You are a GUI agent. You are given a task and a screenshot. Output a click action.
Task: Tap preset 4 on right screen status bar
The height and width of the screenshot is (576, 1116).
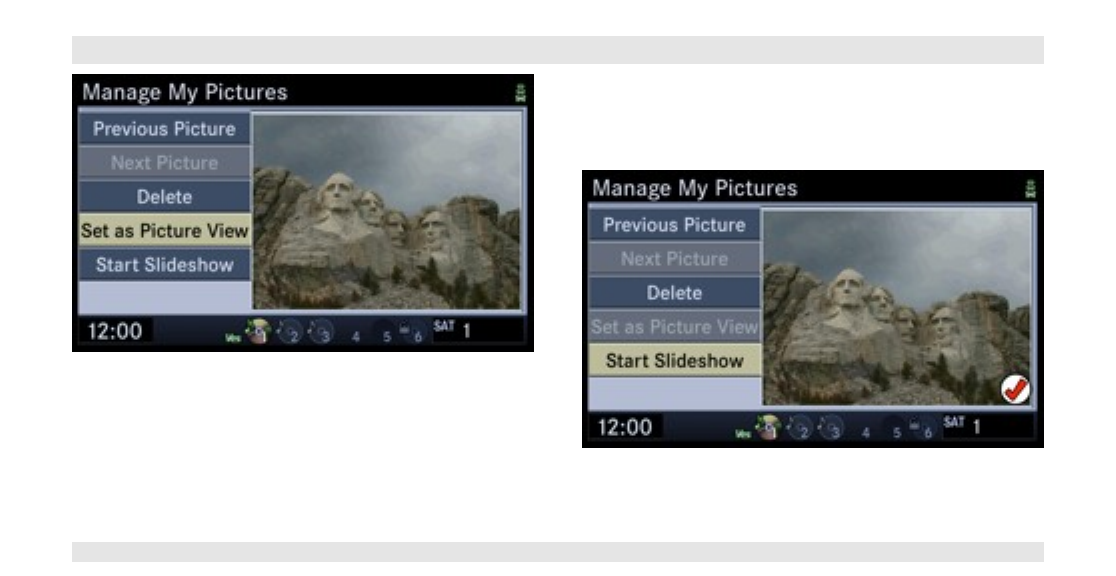point(865,432)
